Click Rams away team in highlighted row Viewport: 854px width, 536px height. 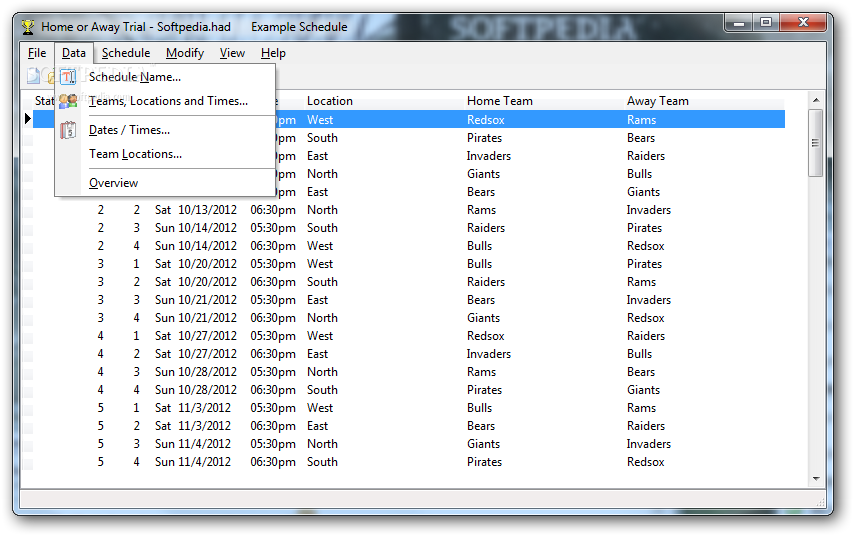click(641, 120)
